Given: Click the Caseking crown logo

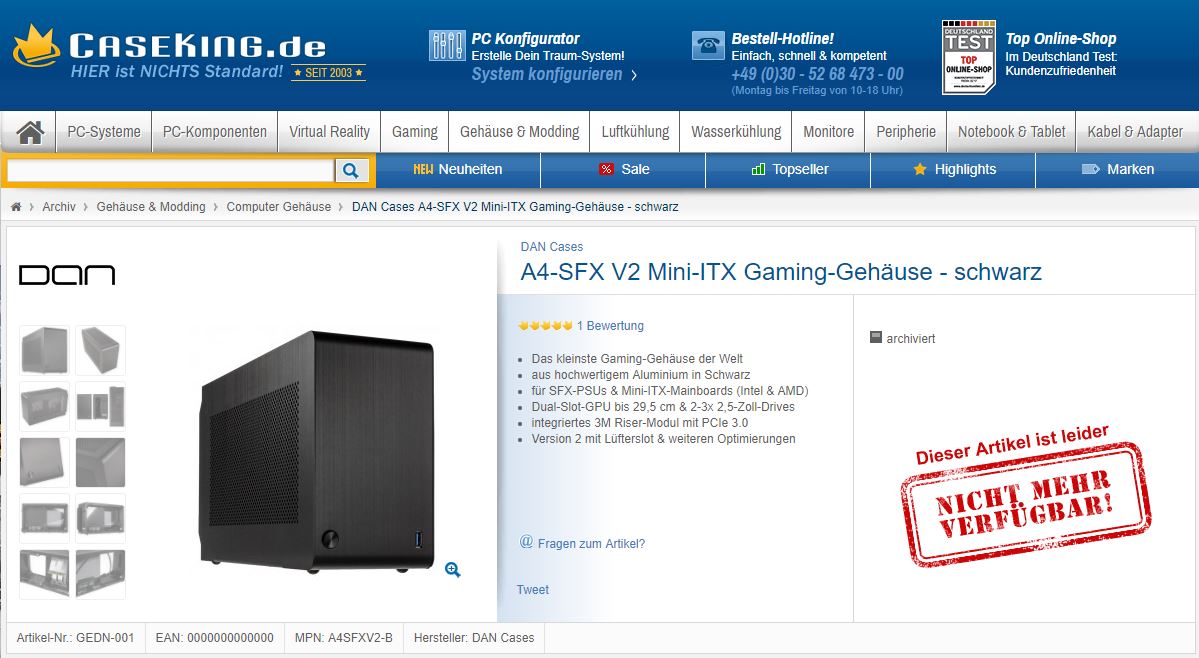Looking at the screenshot, I should click(35, 47).
